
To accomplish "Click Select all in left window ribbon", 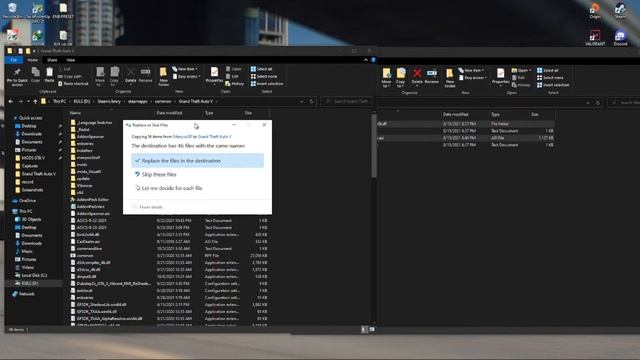I will (262, 69).
